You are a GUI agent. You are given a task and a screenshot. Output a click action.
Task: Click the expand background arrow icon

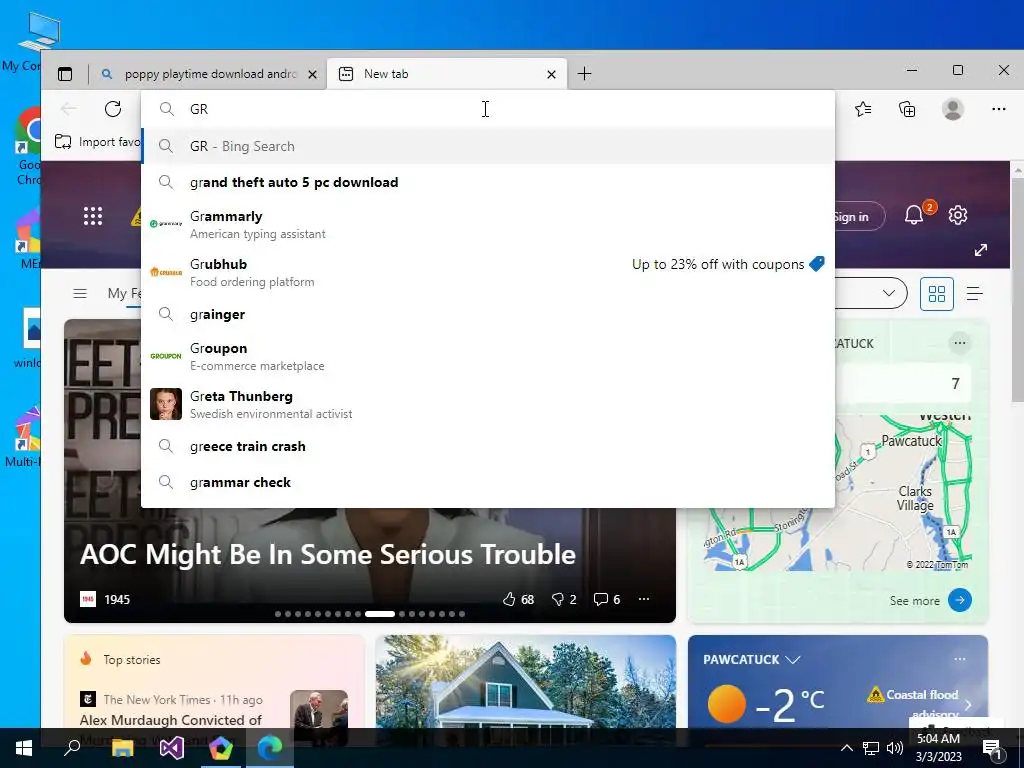click(980, 250)
